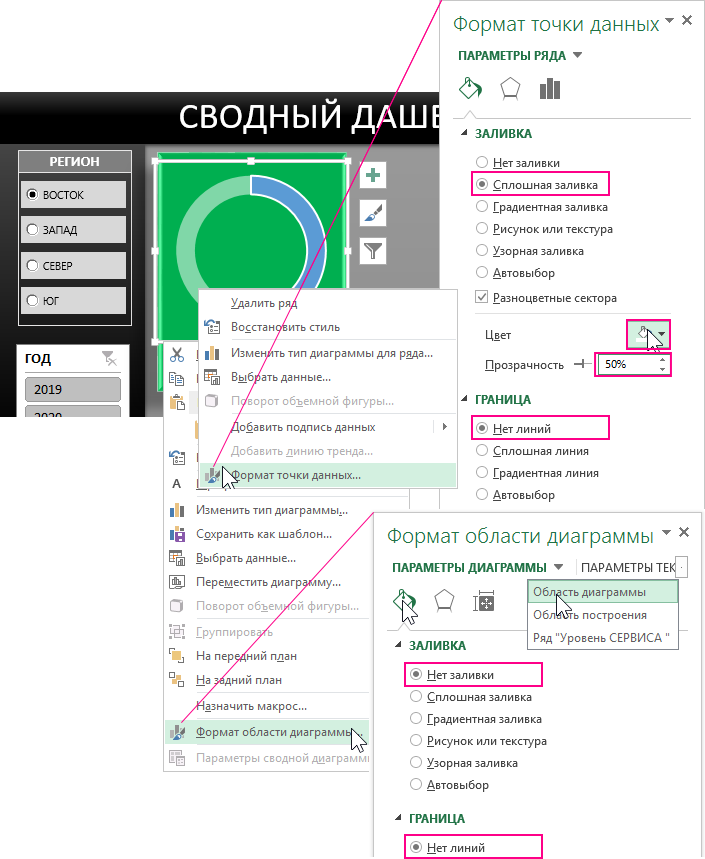Click the 50% transparency input field
This screenshot has width=705, height=859.
pos(627,364)
